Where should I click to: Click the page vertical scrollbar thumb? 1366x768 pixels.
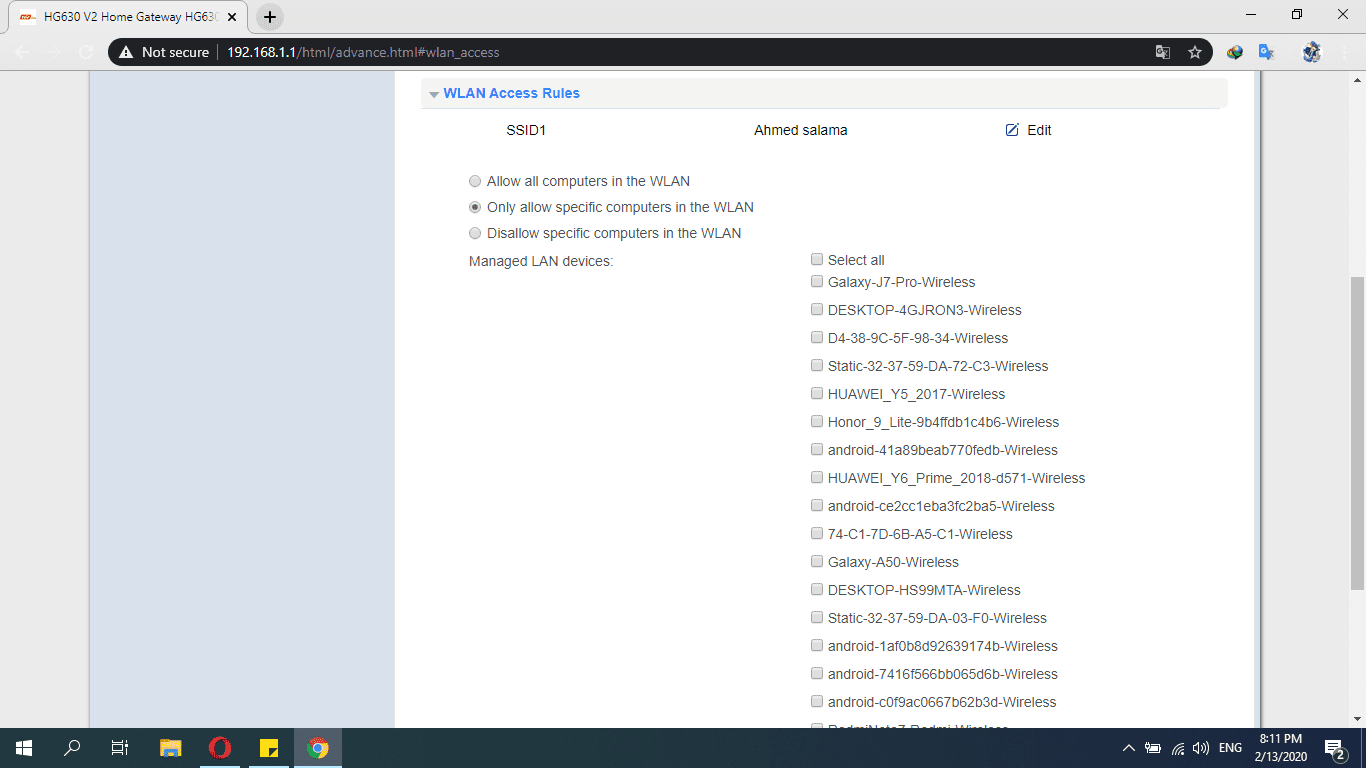(x=1357, y=433)
